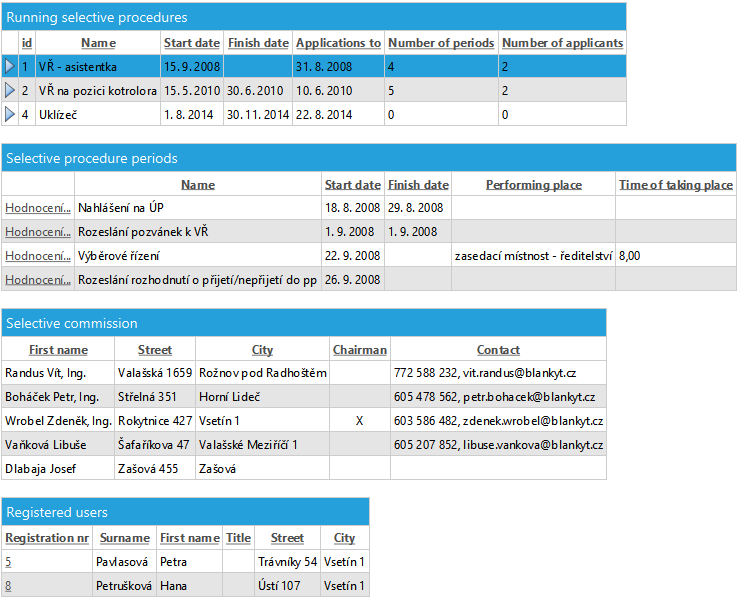Click vit.randus@blankyt.cz contact cell
The height and width of the screenshot is (597, 737).
(x=498, y=373)
